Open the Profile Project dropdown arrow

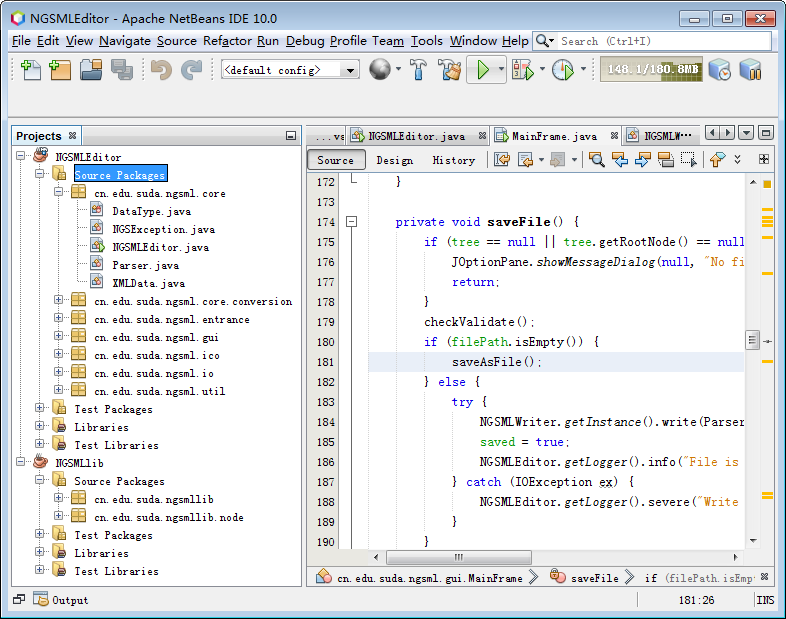583,69
